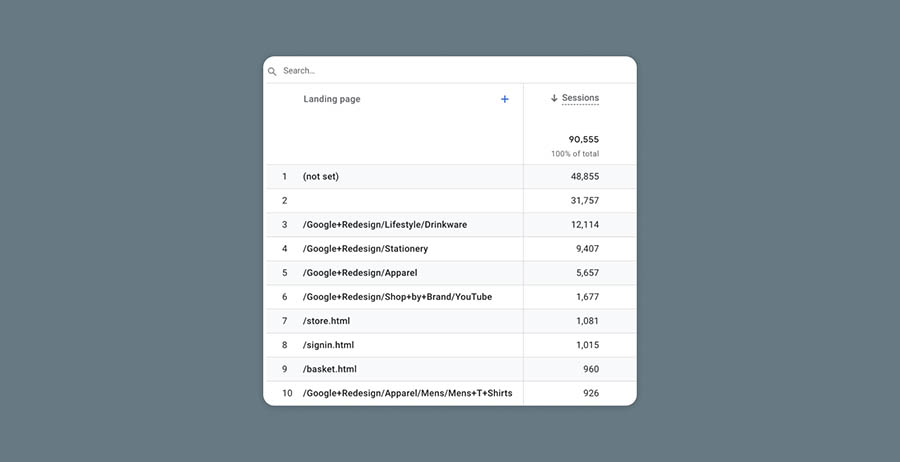This screenshot has width=900, height=462.
Task: Click the /signin.html landing page
Action: coord(328,345)
